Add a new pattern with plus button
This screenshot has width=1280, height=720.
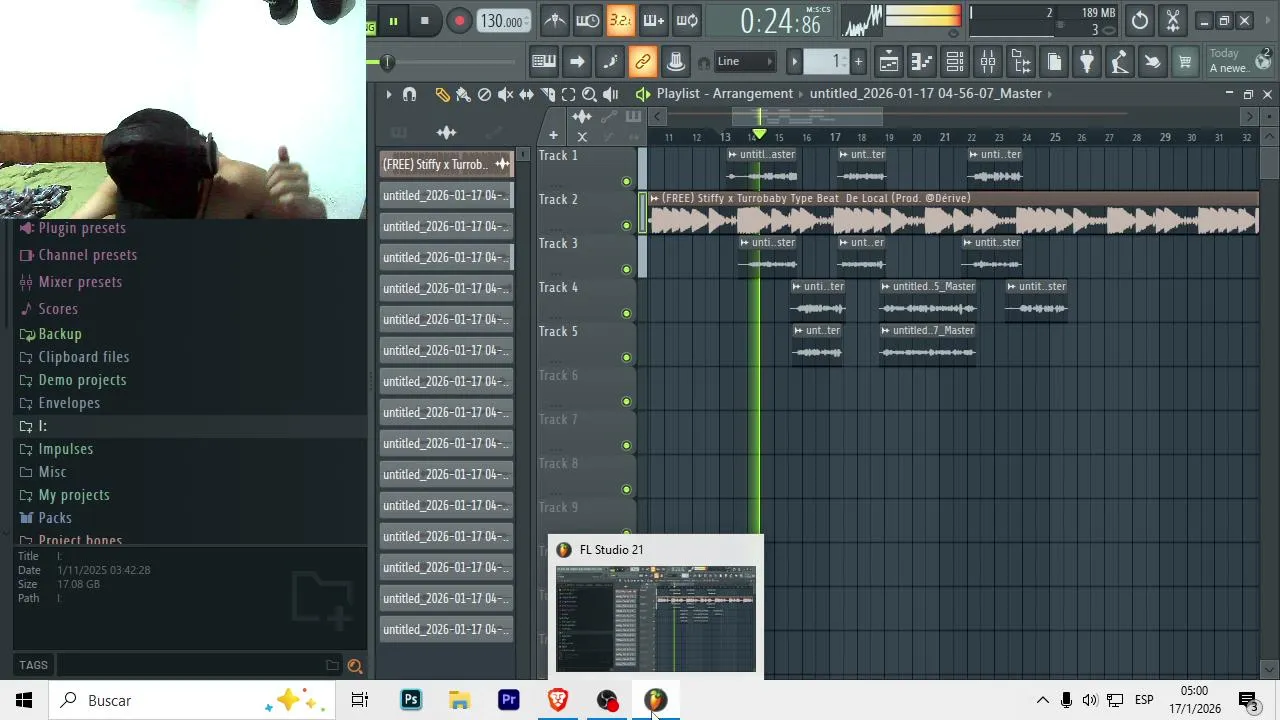point(858,62)
